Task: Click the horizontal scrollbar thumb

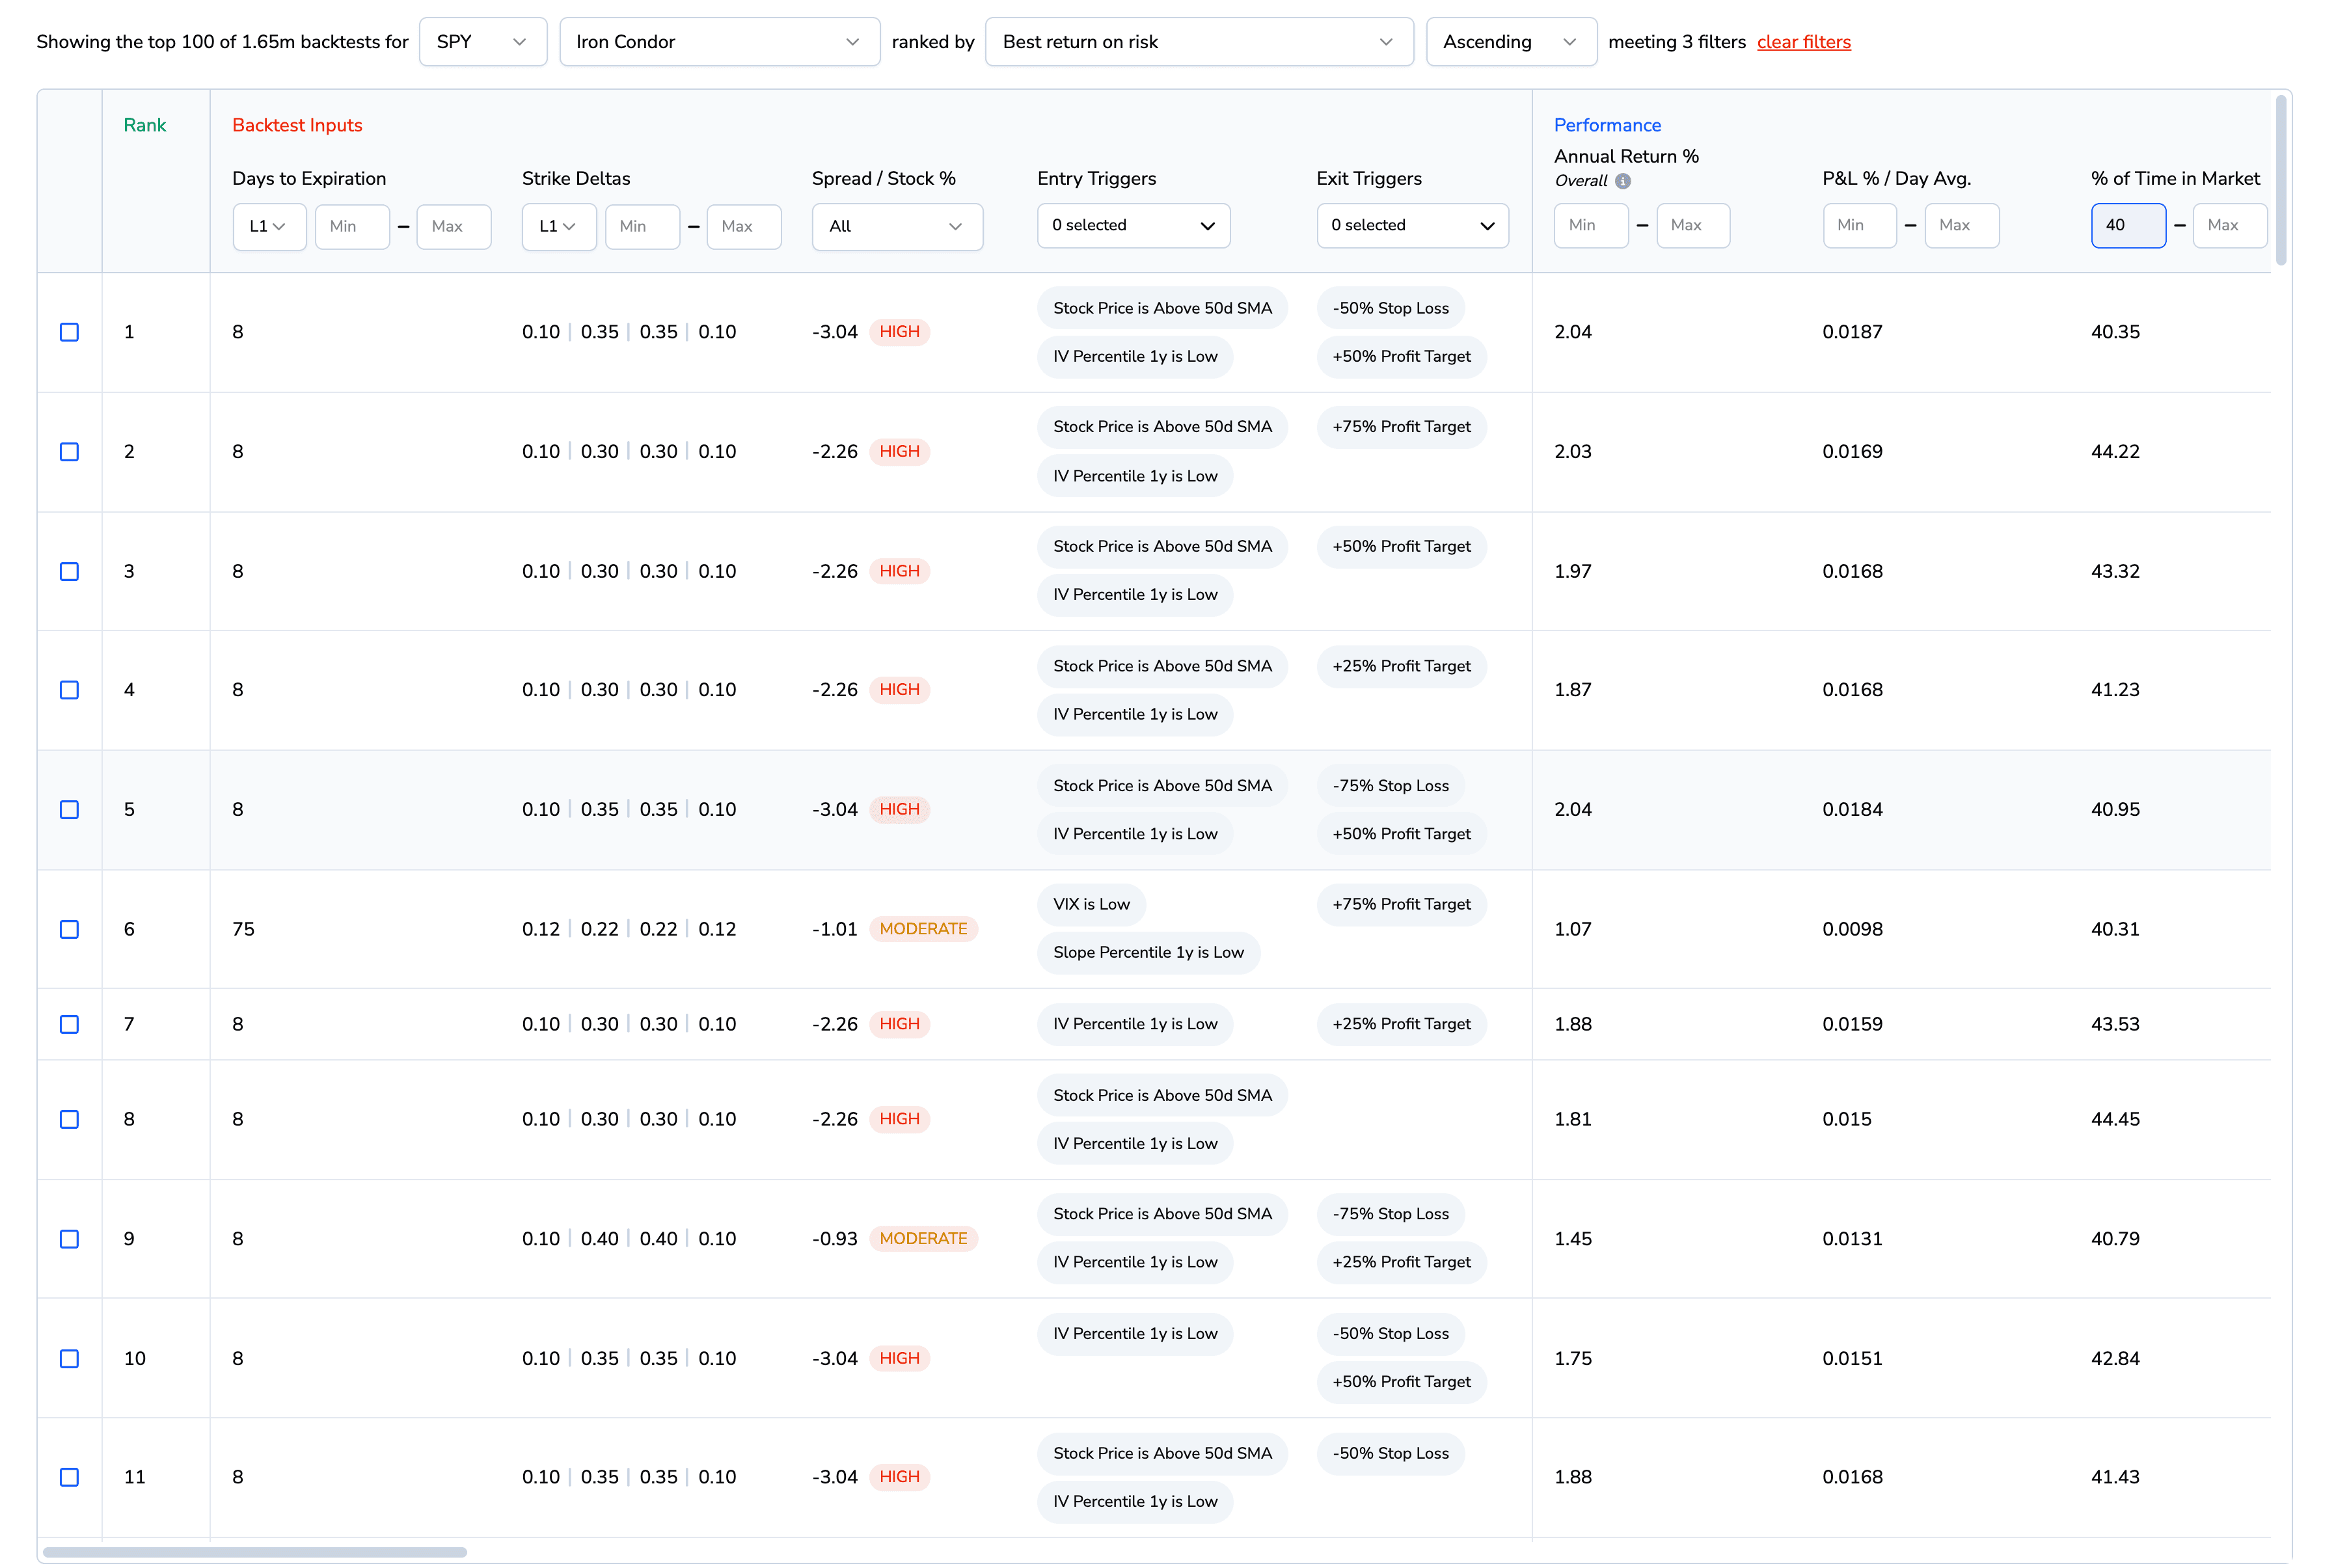Action: pos(255,1552)
